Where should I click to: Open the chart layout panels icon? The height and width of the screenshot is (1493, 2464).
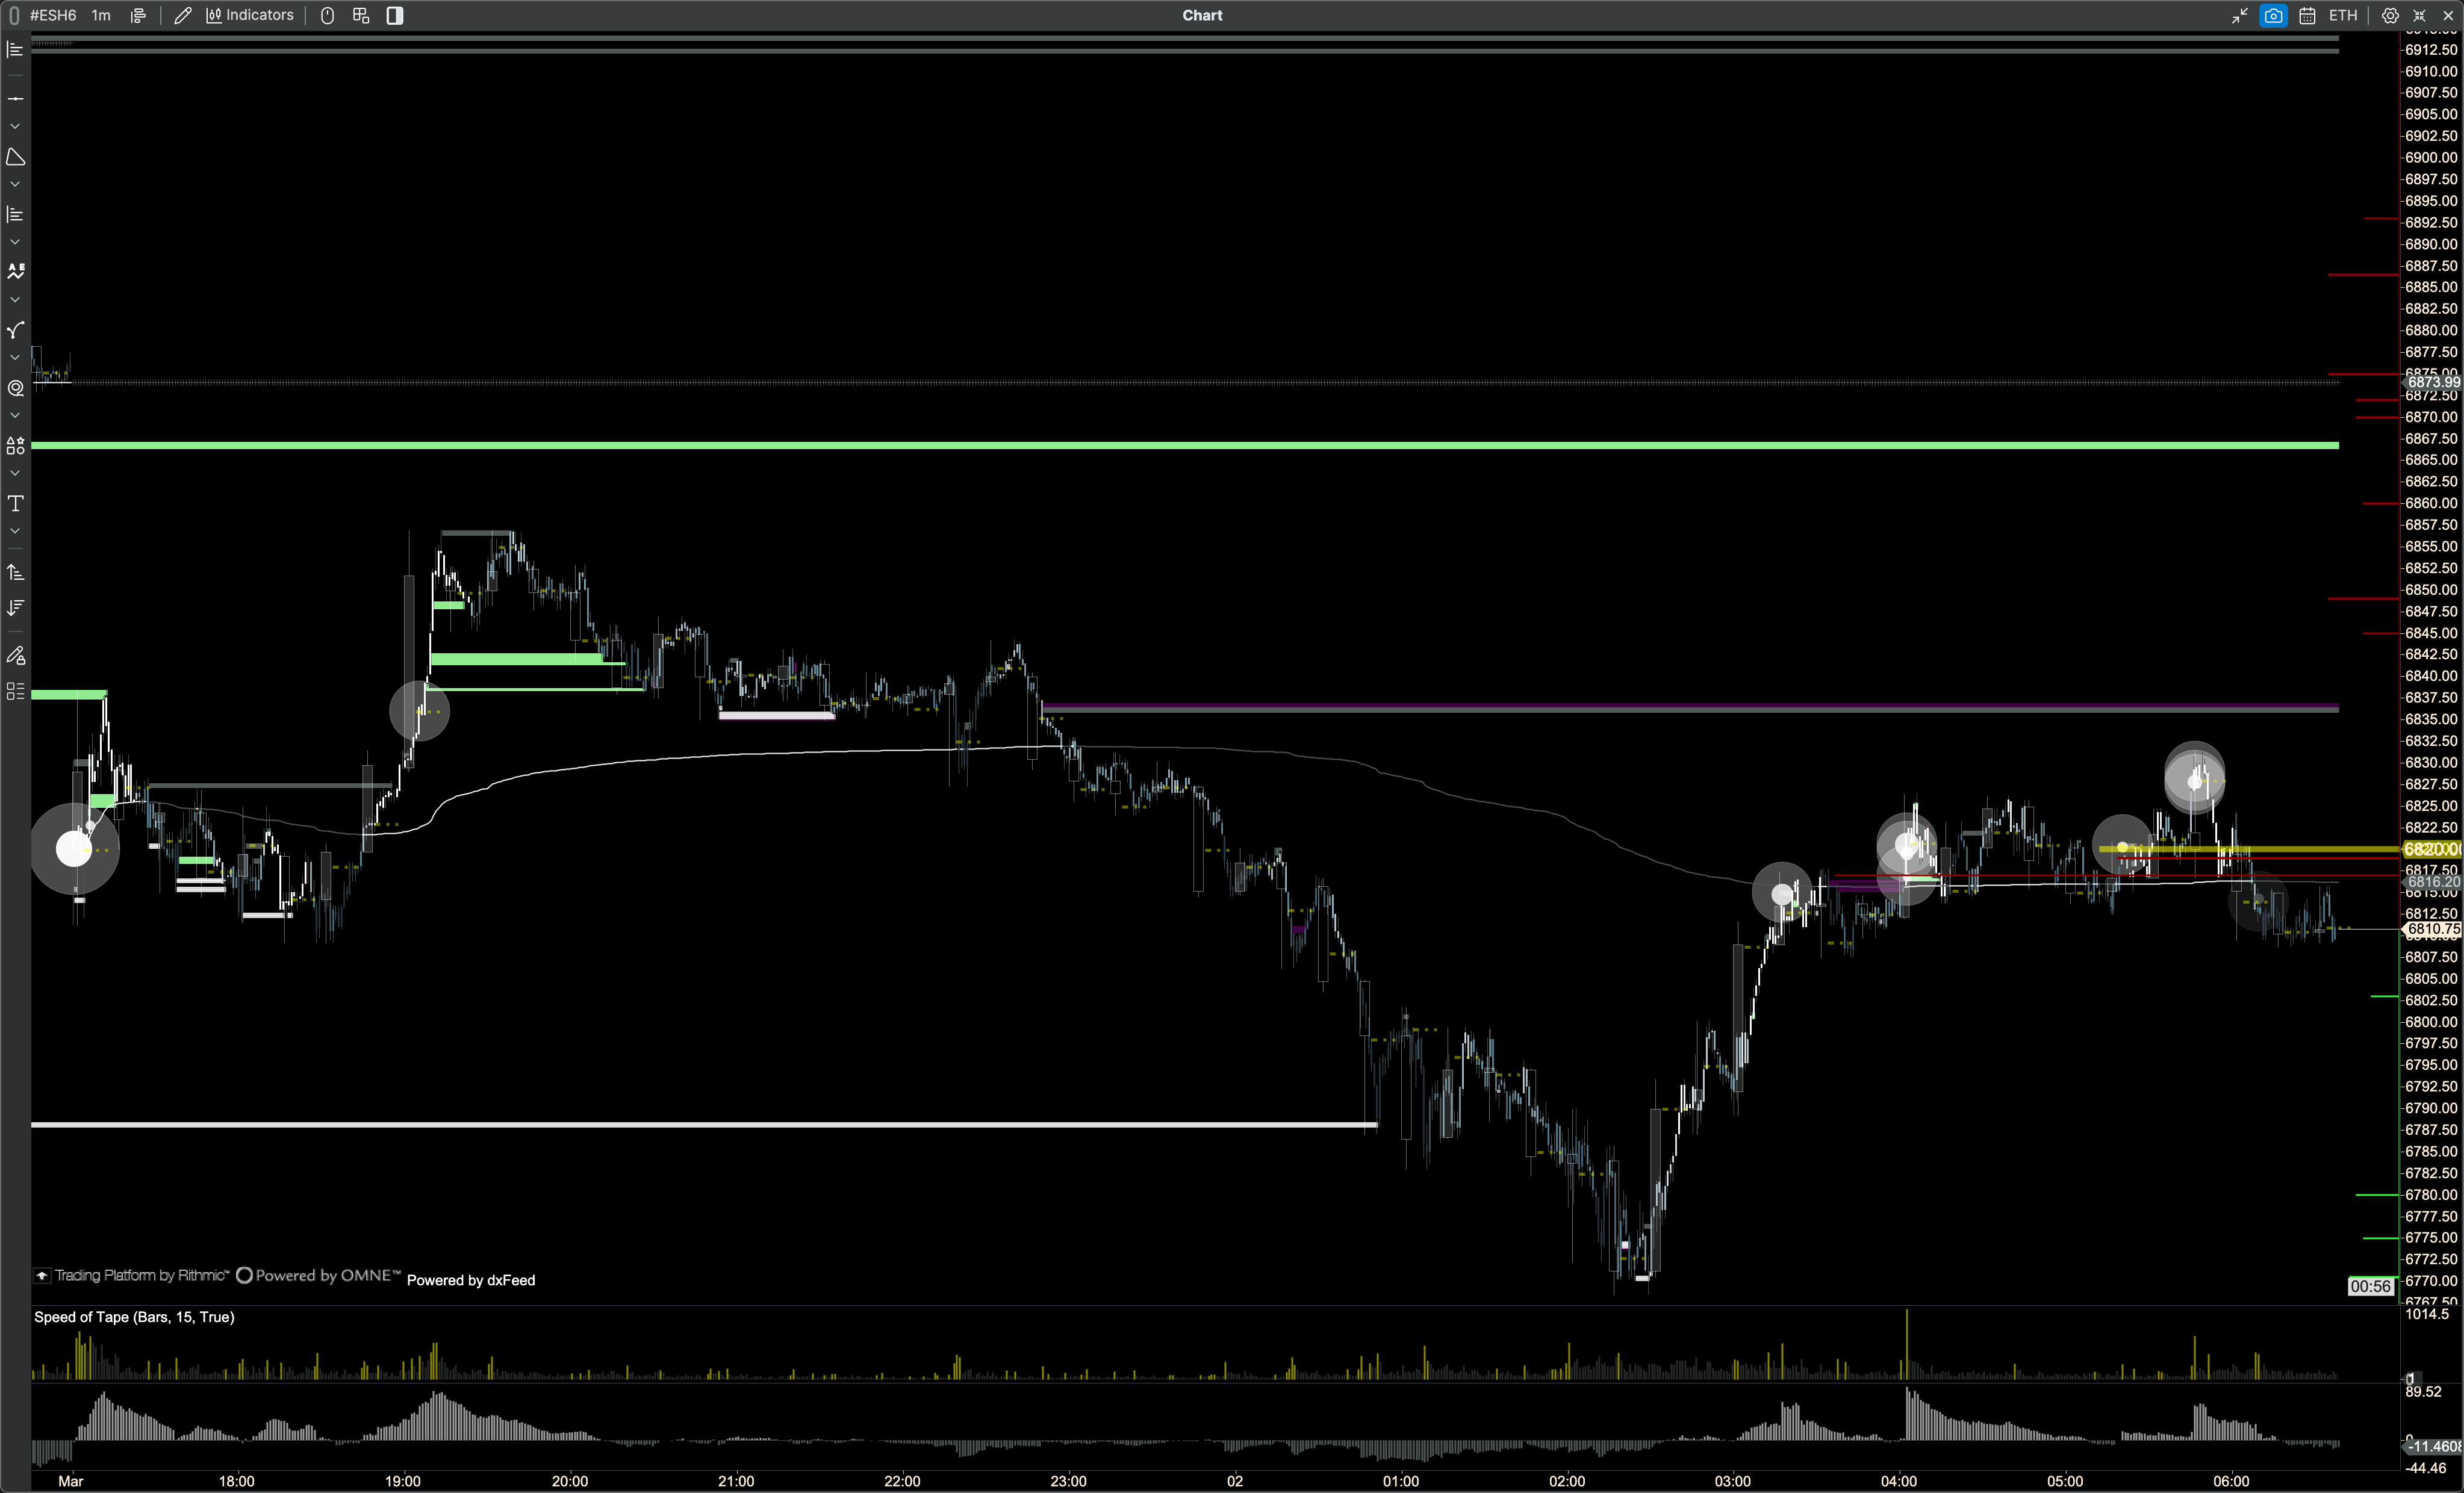click(x=361, y=15)
